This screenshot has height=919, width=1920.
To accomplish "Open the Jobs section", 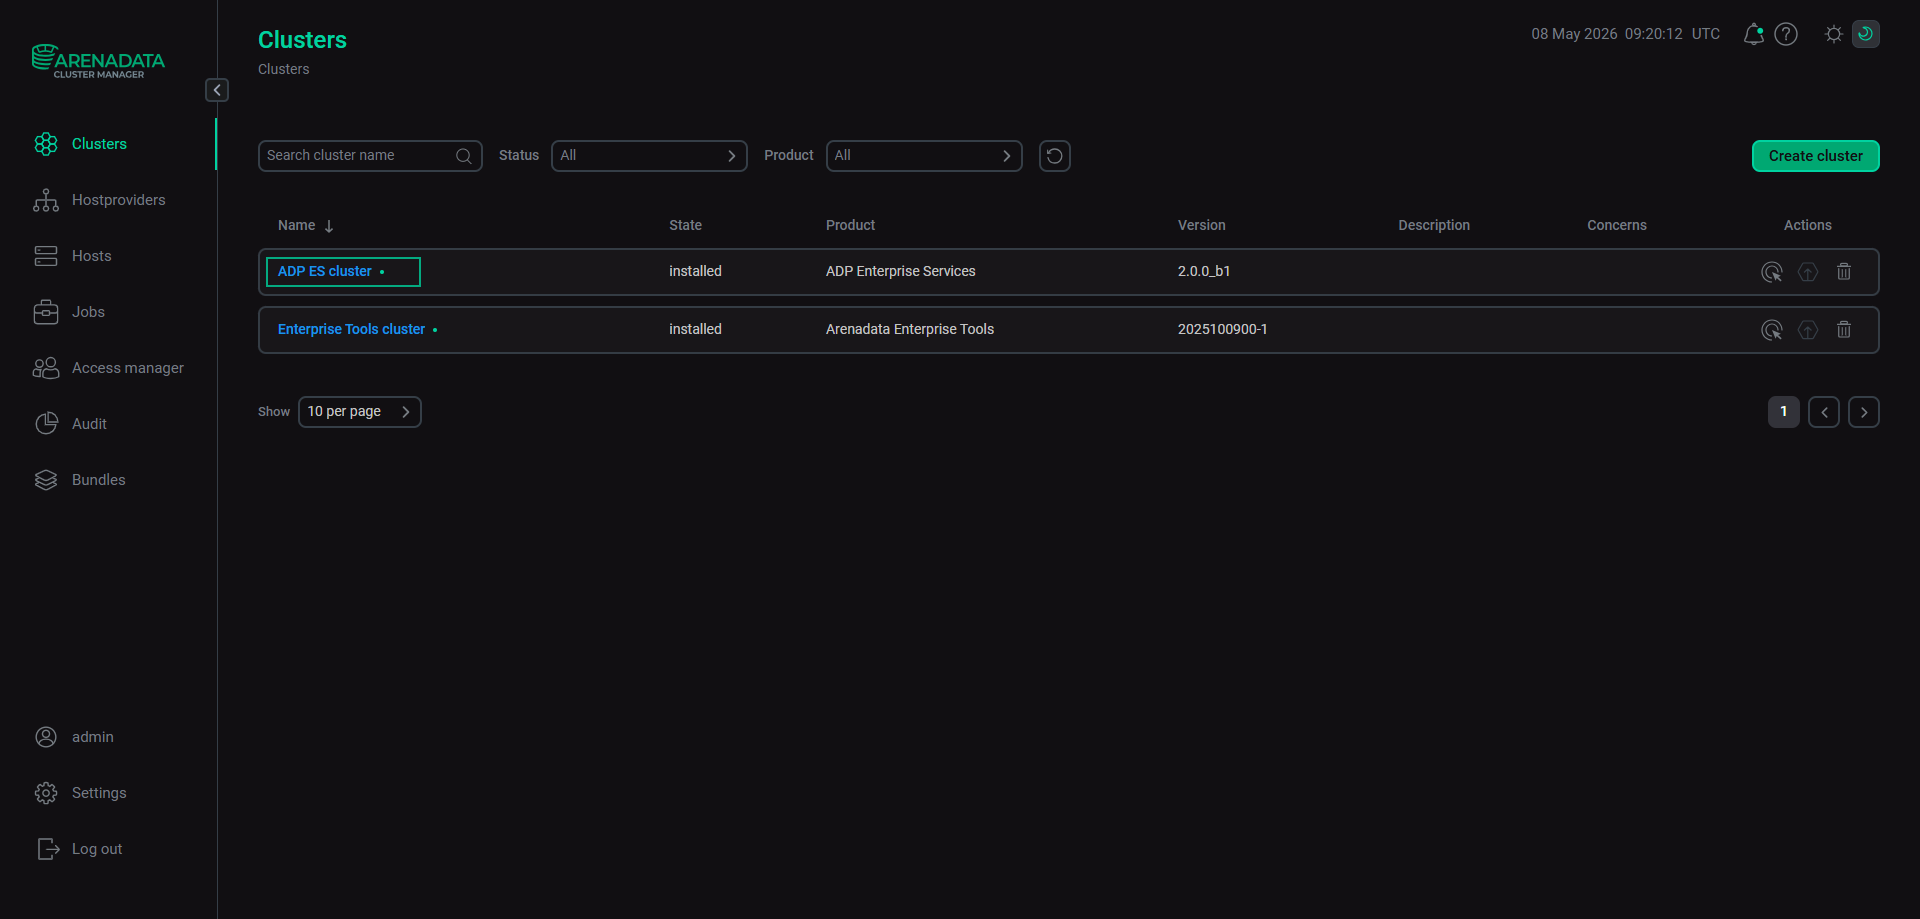I will (88, 312).
